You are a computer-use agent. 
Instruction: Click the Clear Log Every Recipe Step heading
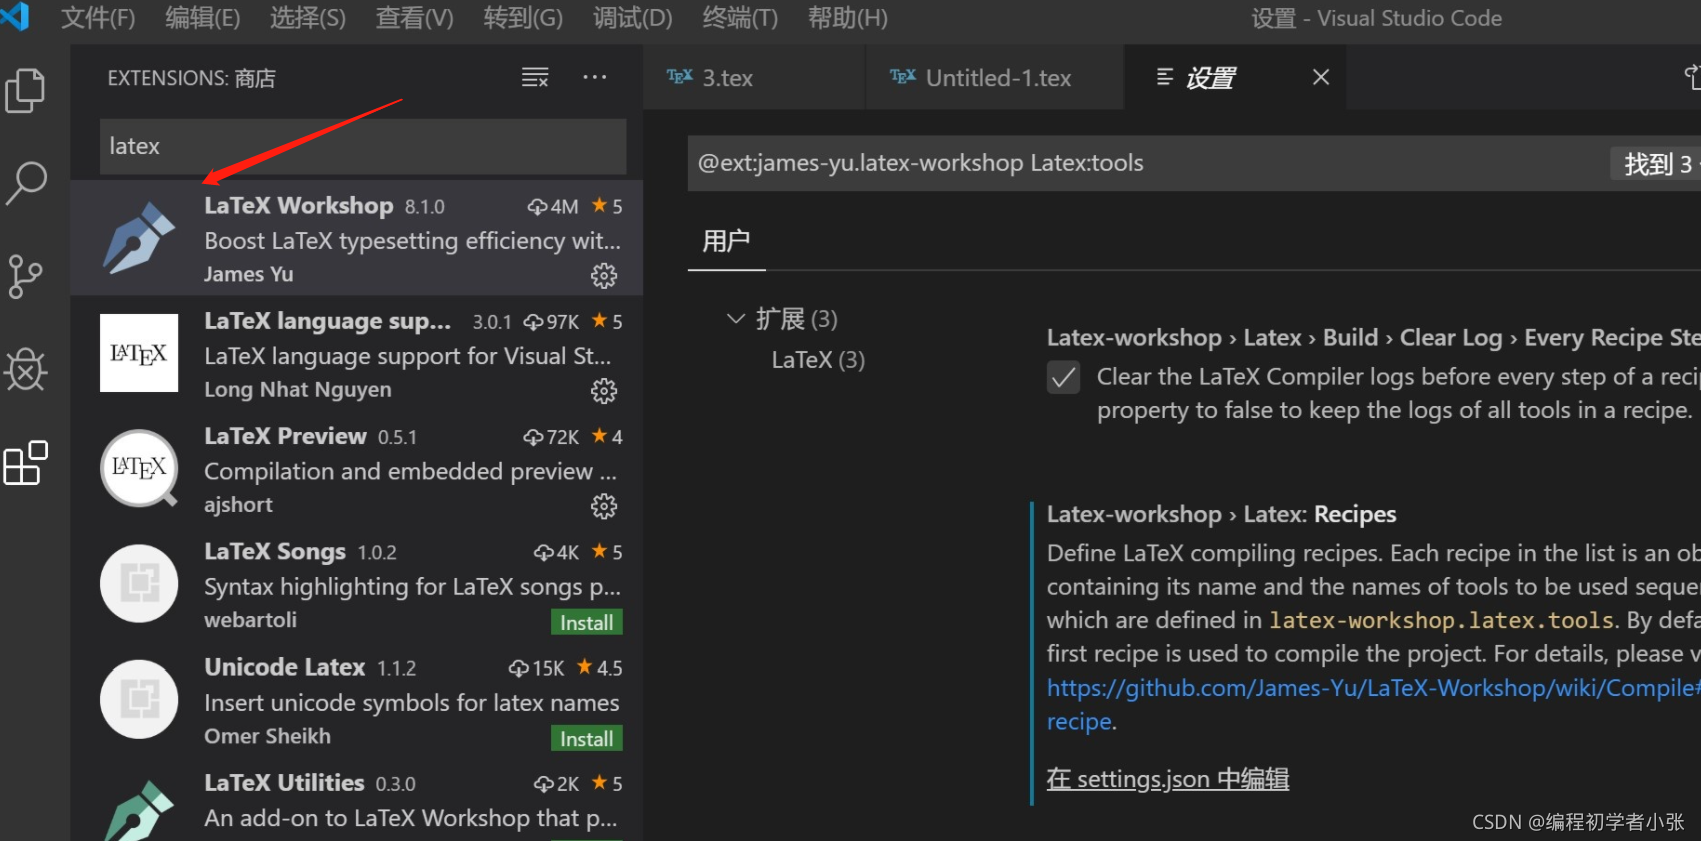pyautogui.click(x=1373, y=338)
